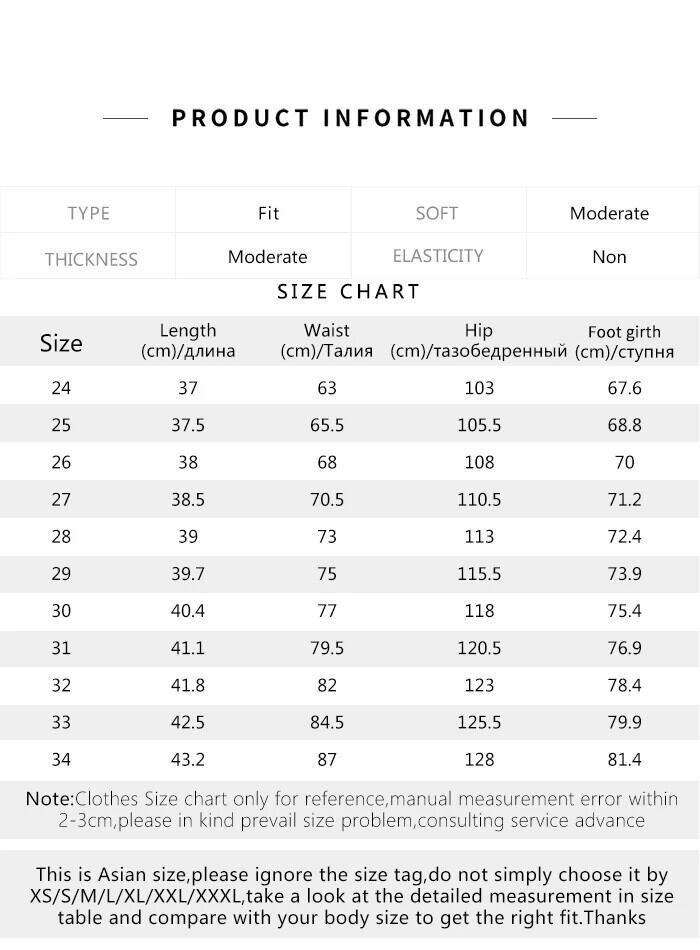Click the Length (cm) column header
This screenshot has width=700, height=950.
point(188,341)
